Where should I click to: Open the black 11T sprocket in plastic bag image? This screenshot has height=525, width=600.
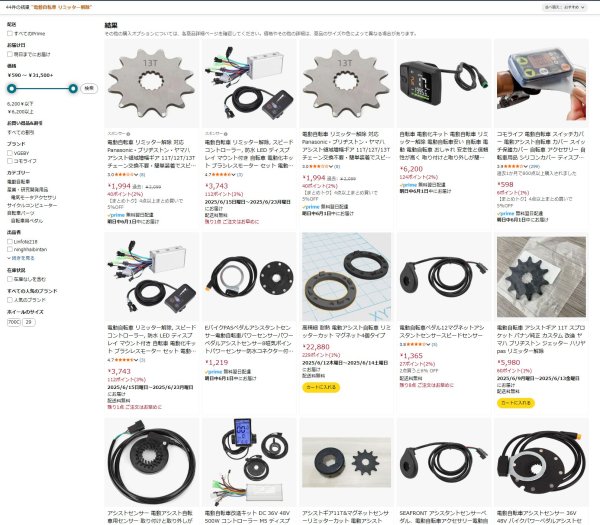541,277
